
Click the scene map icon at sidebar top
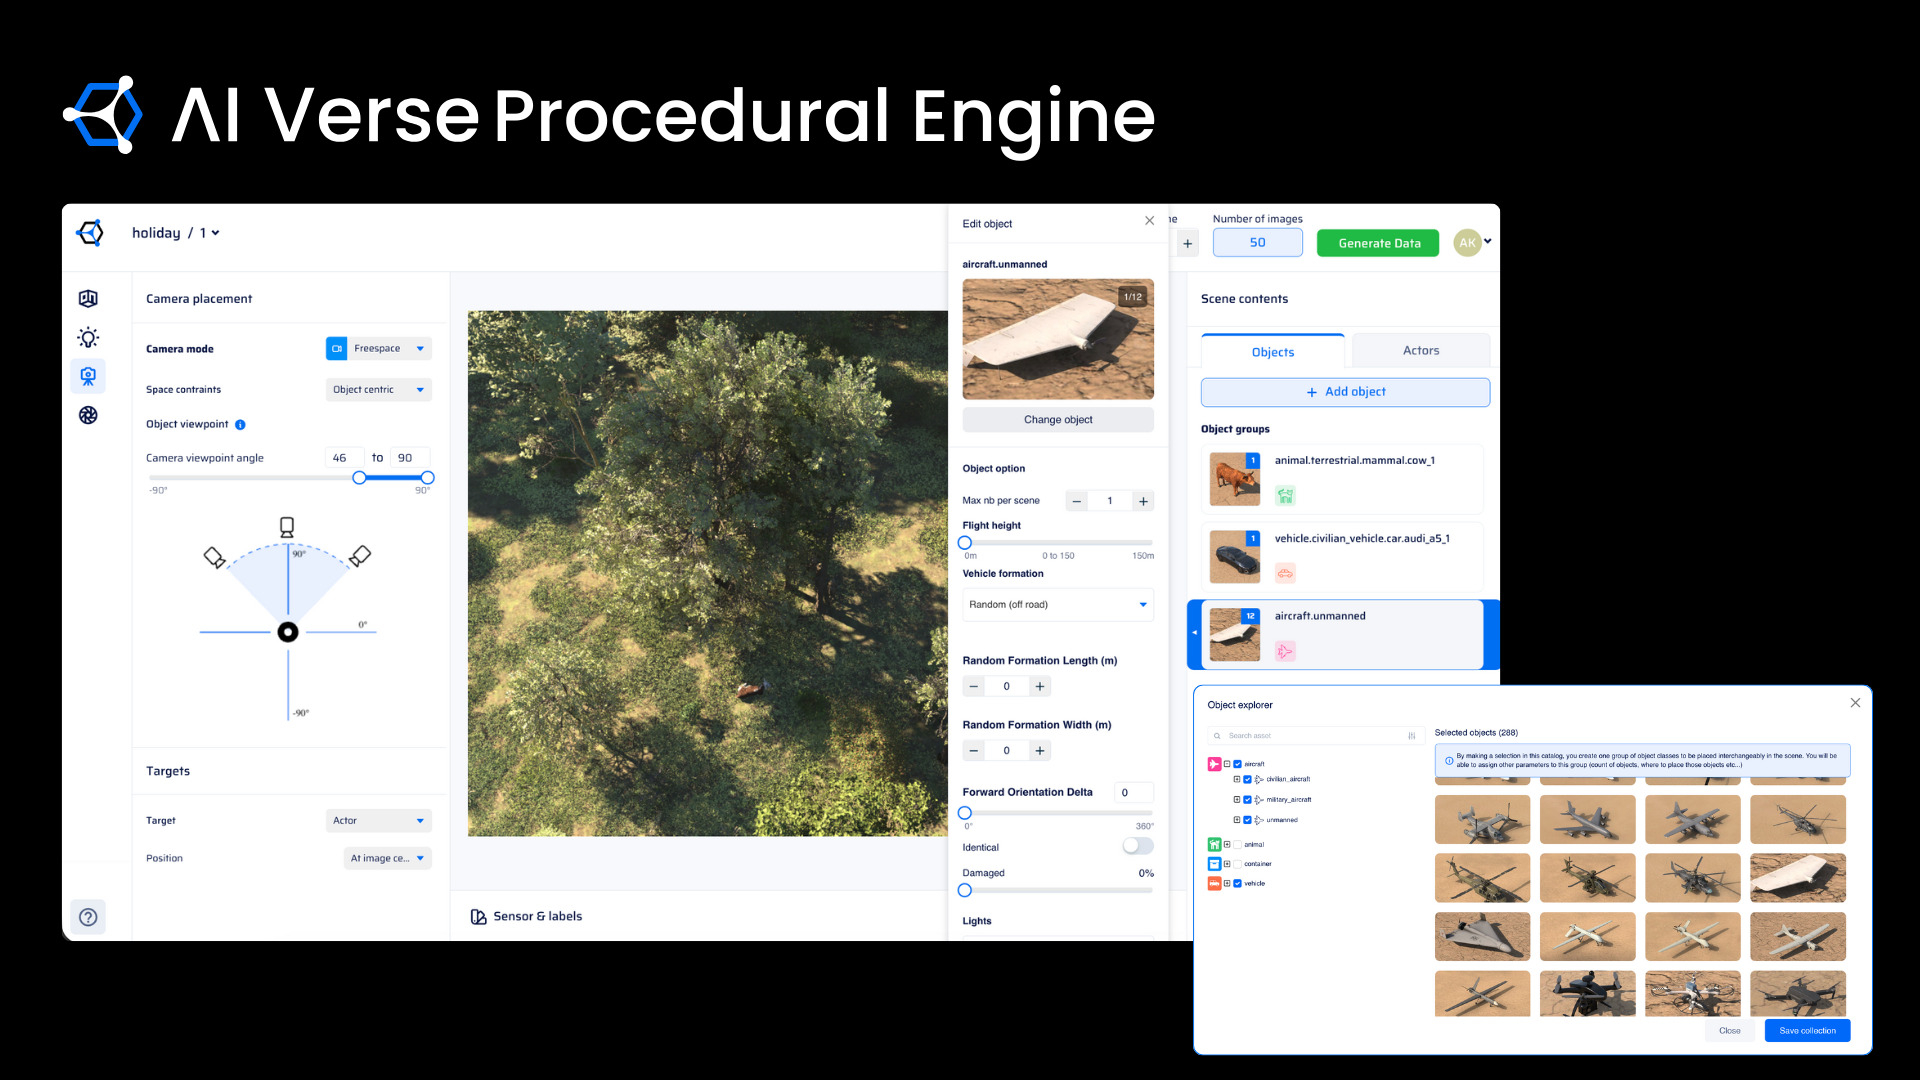click(88, 298)
